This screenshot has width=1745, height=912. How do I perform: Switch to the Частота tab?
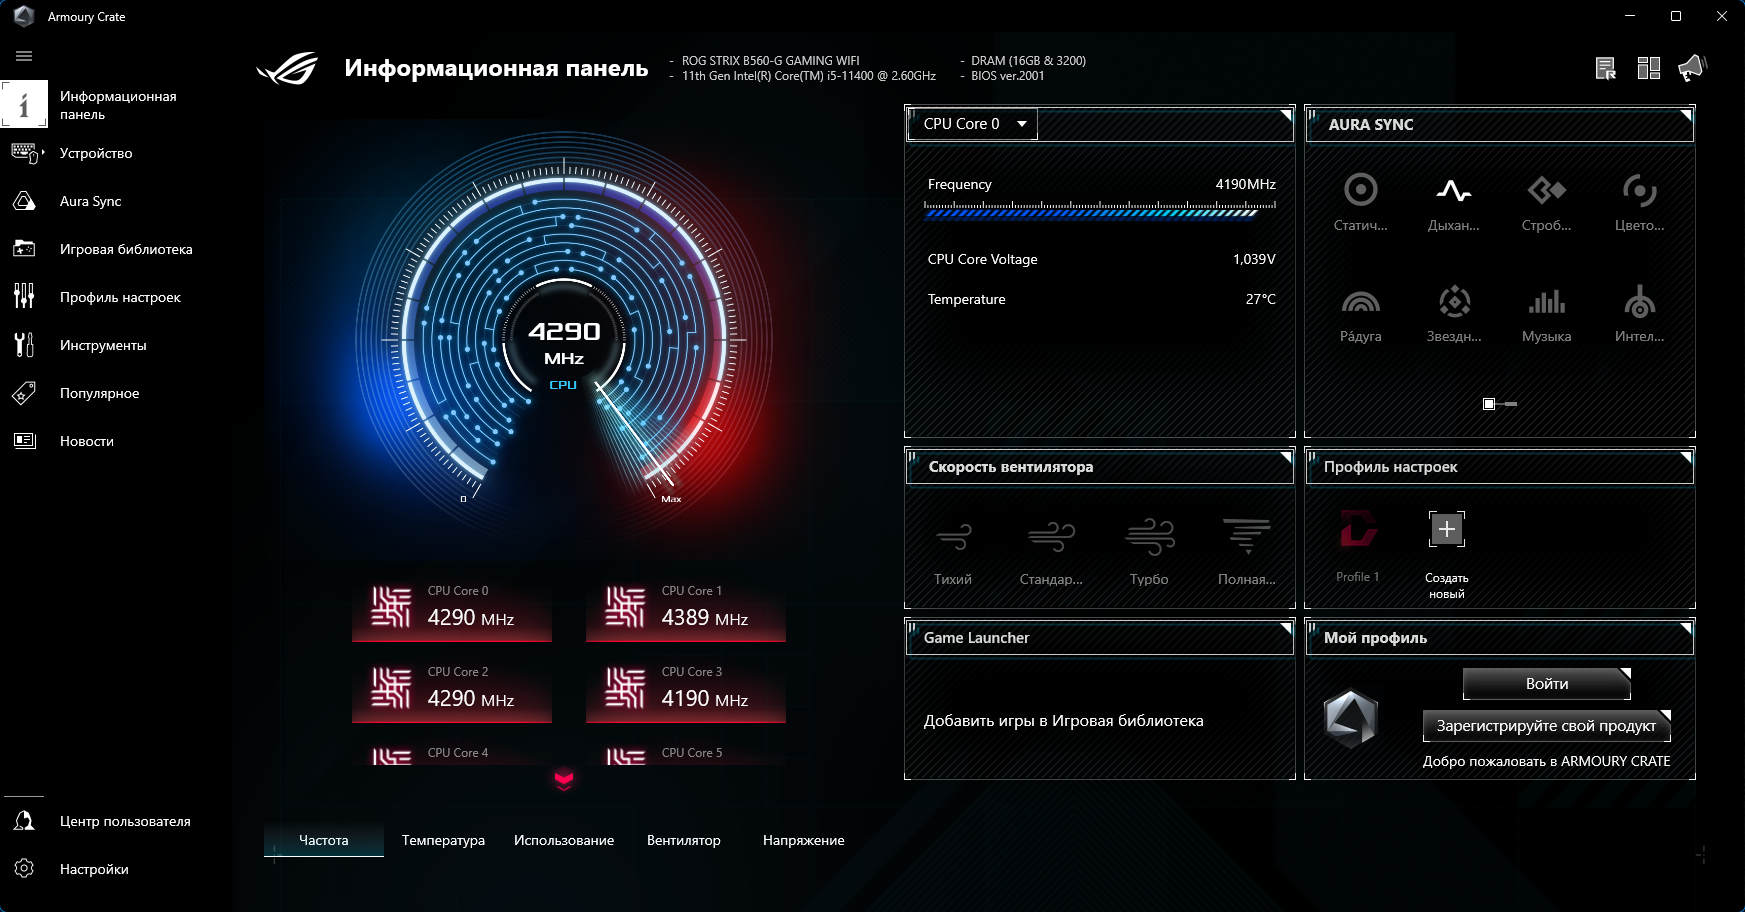coord(324,840)
